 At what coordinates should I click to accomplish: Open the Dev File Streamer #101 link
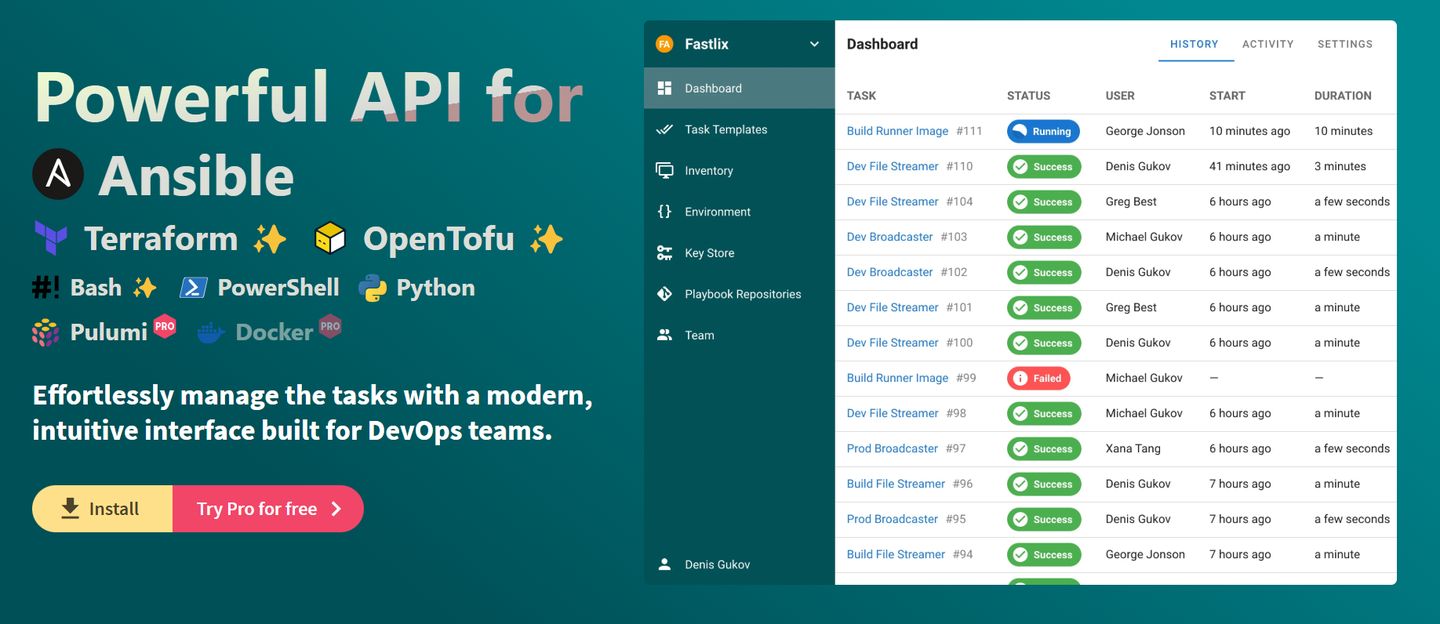[892, 307]
